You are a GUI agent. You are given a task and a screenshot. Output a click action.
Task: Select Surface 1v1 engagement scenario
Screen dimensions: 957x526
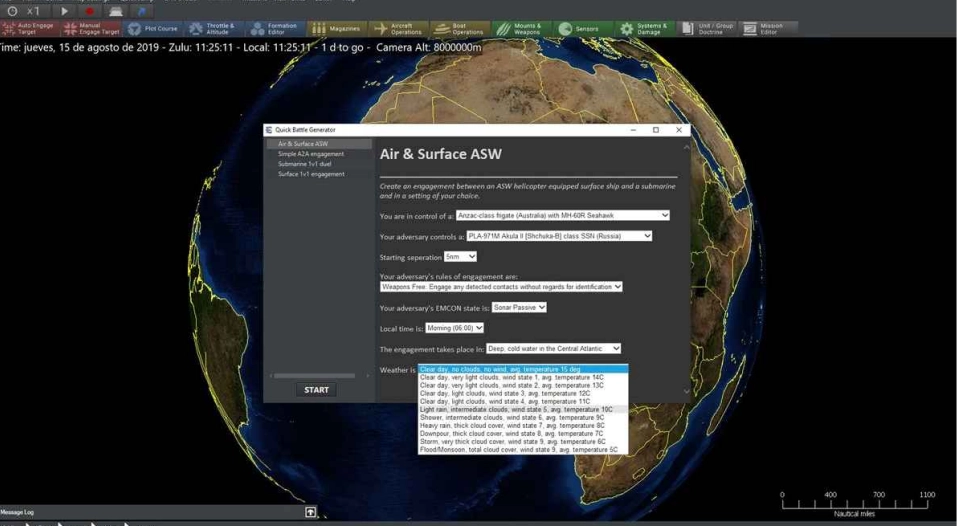(x=319, y=174)
